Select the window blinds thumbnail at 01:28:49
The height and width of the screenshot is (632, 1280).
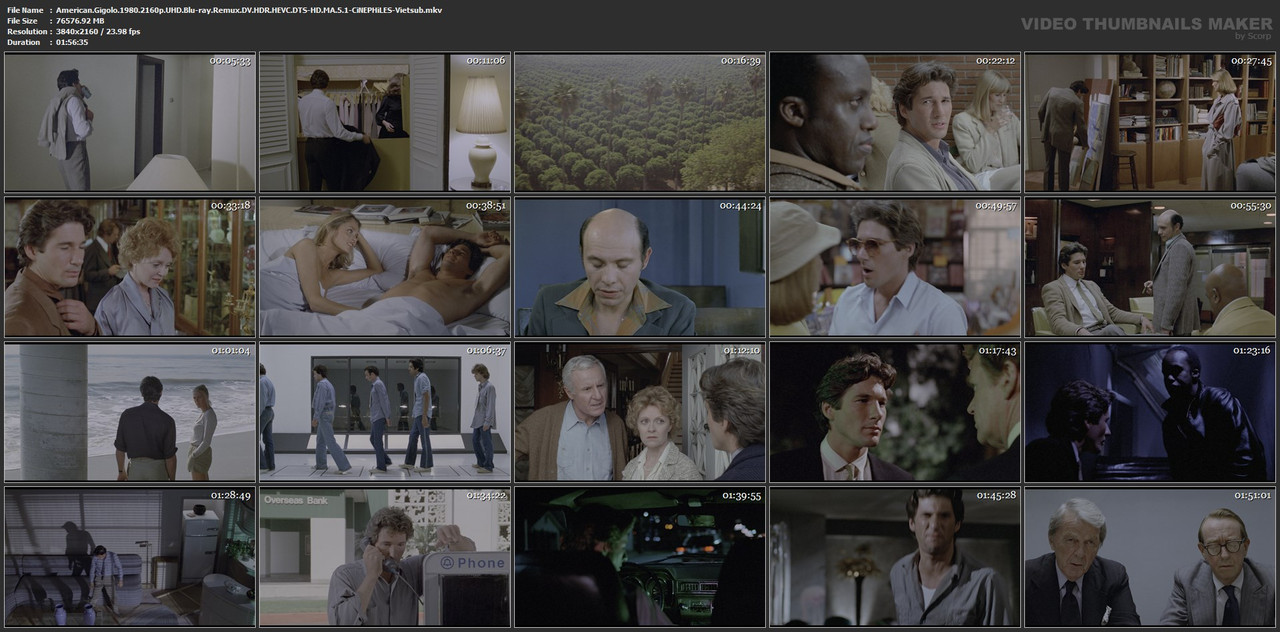click(x=130, y=557)
